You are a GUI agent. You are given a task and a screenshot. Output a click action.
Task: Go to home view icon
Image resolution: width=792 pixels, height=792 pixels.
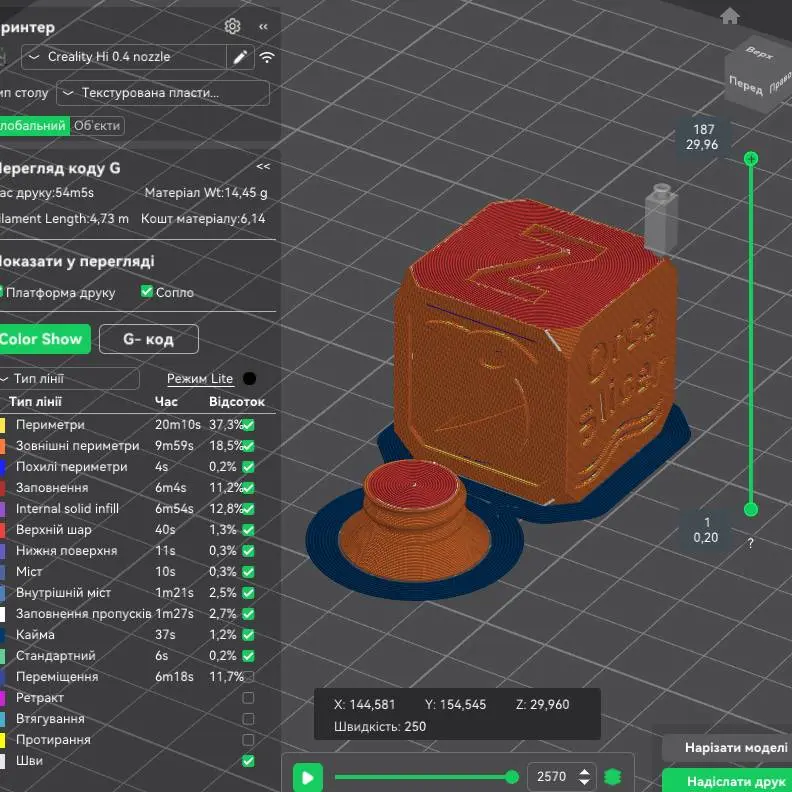point(730,16)
